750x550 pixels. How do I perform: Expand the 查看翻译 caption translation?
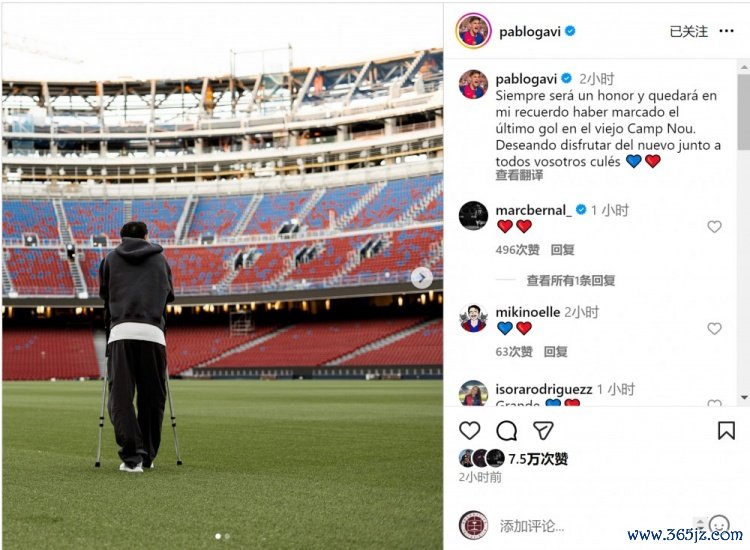pos(519,176)
